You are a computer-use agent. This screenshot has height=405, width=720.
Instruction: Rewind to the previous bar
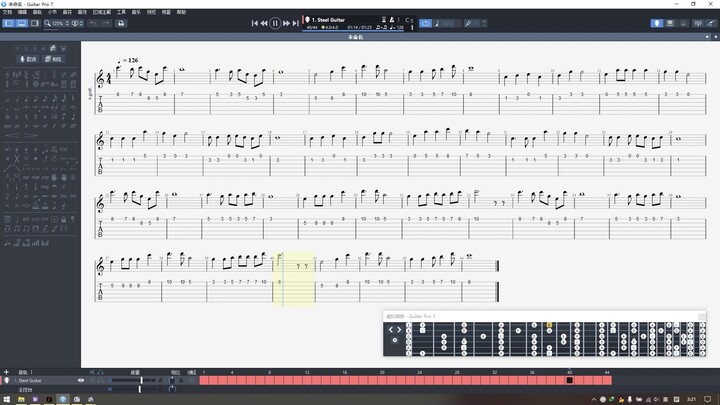click(264, 23)
